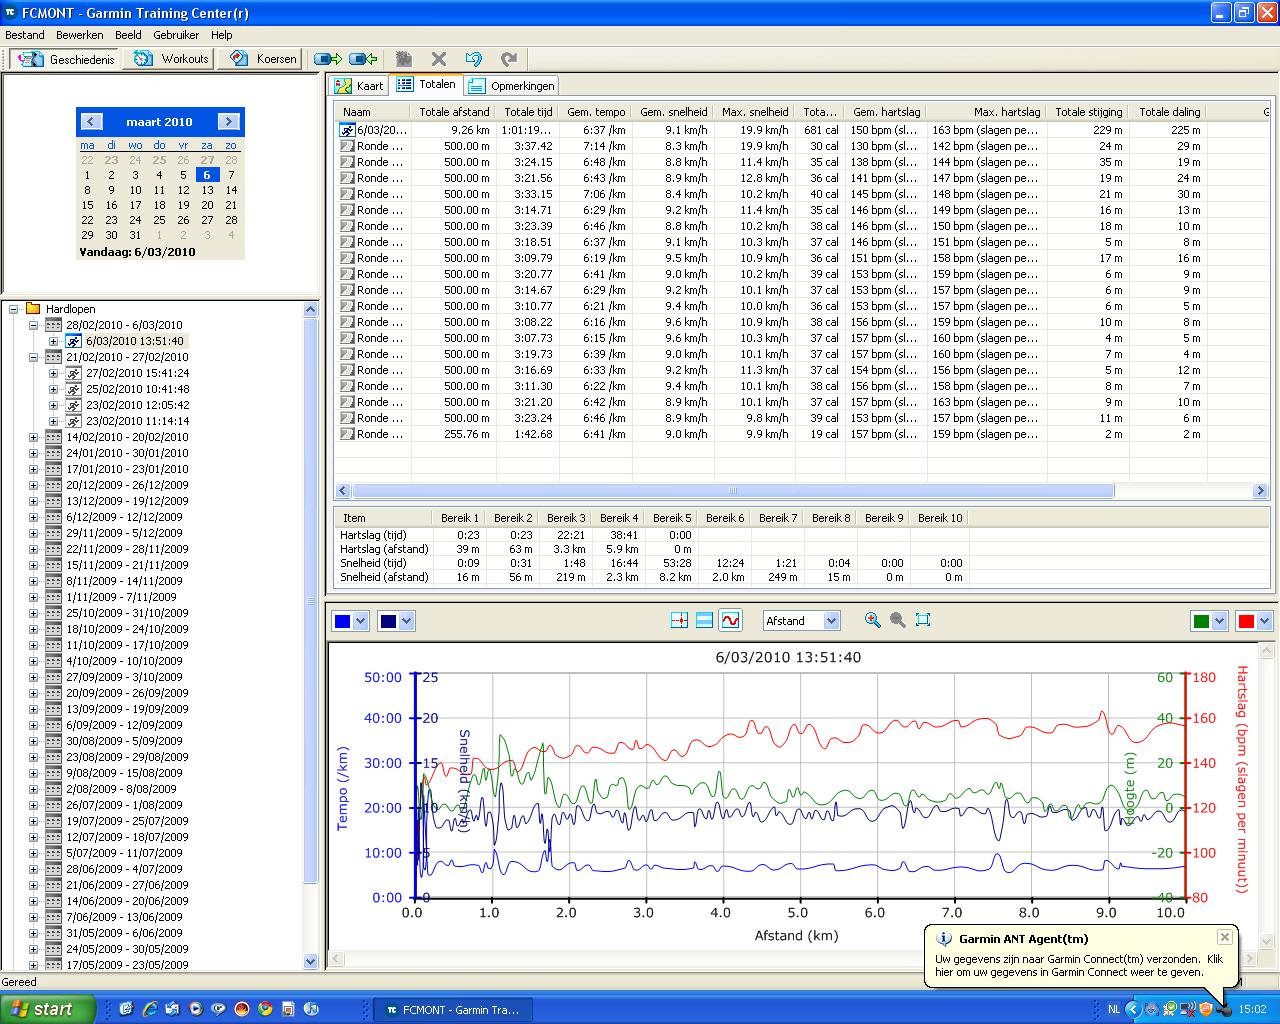Fit chart to full extent
The width and height of the screenshot is (1280, 1024).
coord(923,620)
